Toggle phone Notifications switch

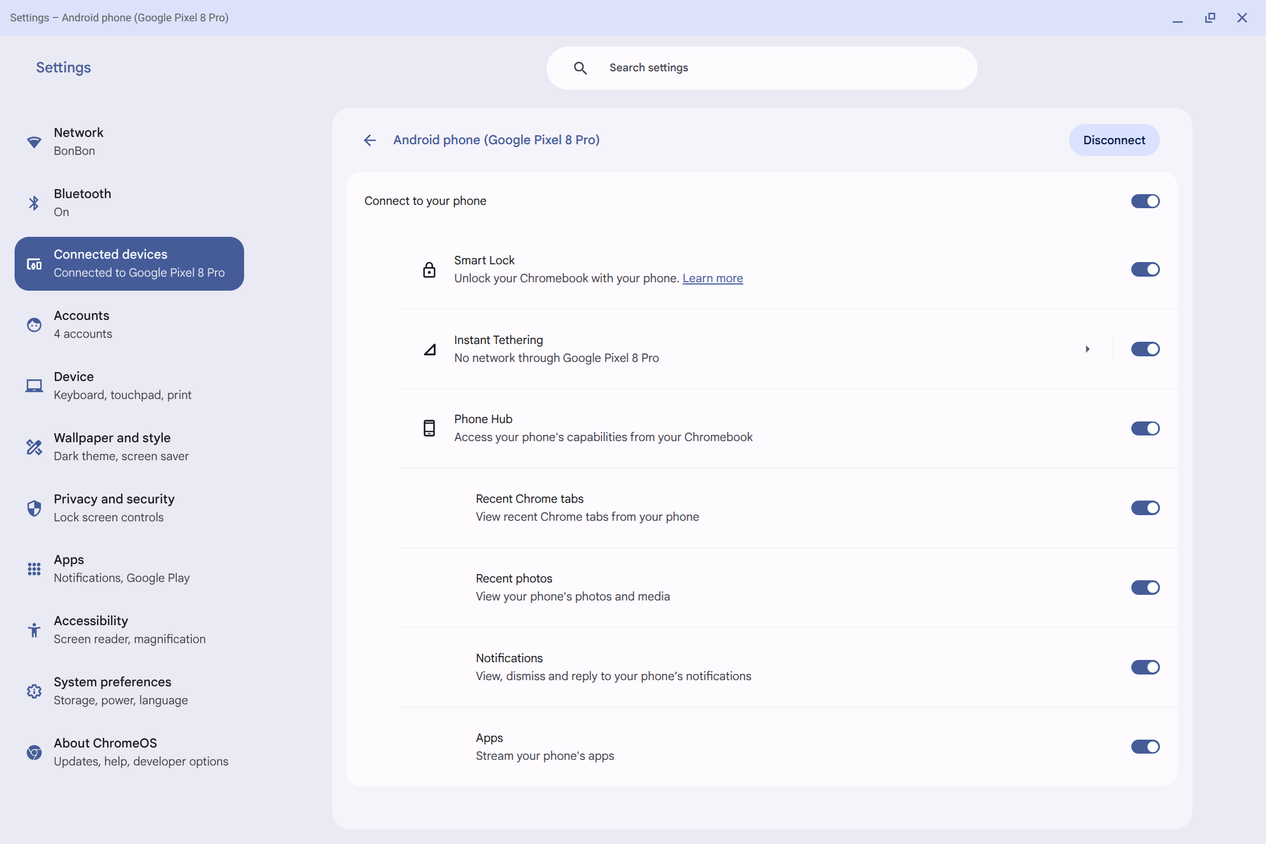tap(1145, 667)
